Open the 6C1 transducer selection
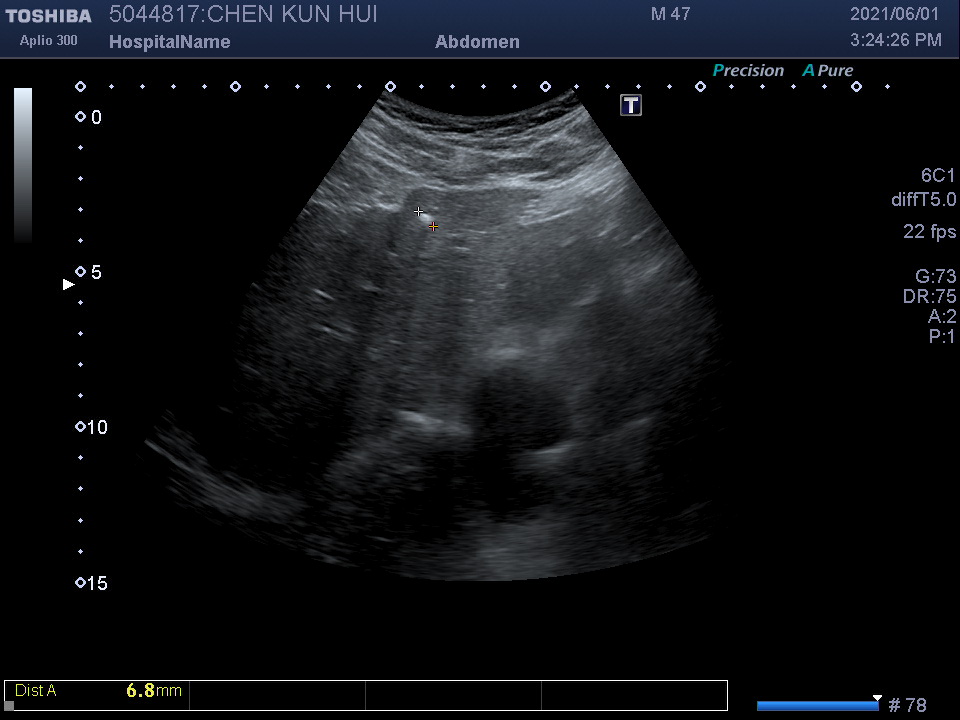 (x=938, y=176)
